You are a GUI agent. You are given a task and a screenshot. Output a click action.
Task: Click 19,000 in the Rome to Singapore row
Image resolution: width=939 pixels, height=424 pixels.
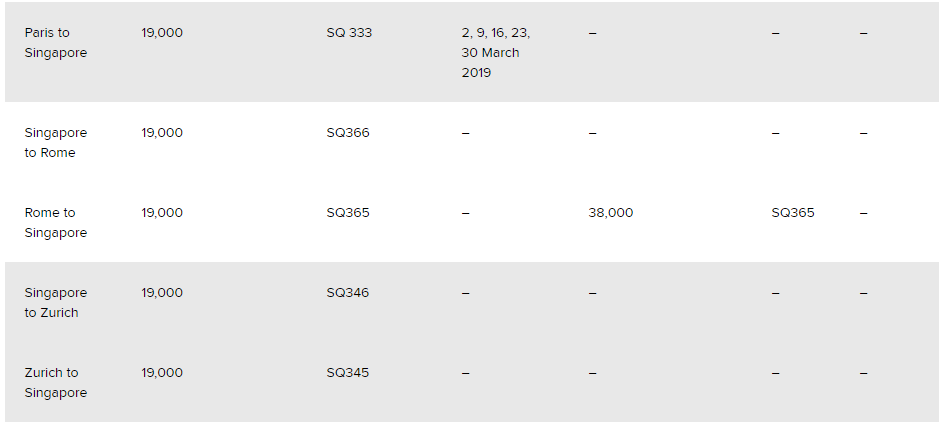[x=162, y=213]
